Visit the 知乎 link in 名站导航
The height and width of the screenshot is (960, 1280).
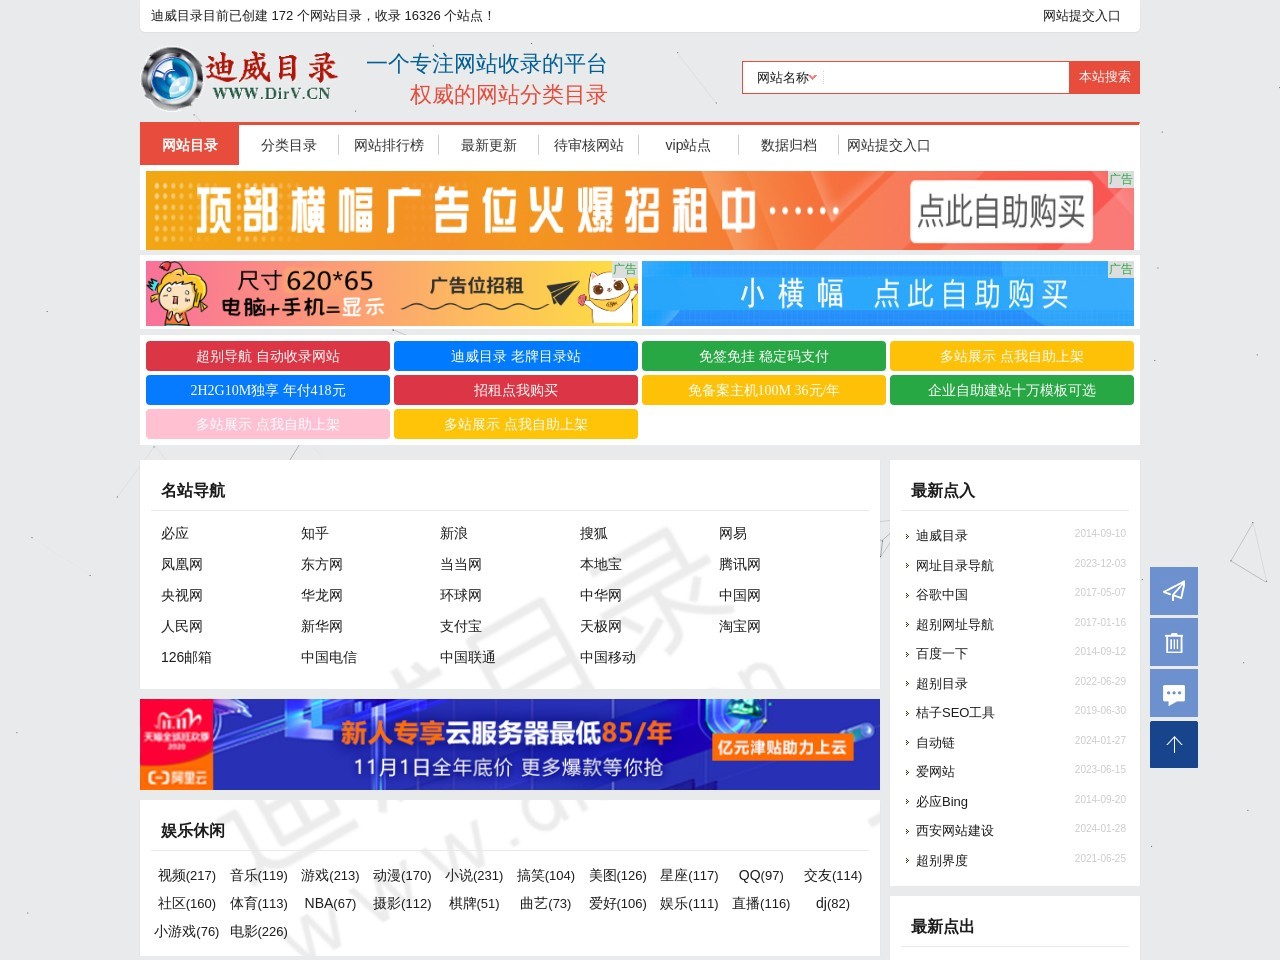coord(314,533)
